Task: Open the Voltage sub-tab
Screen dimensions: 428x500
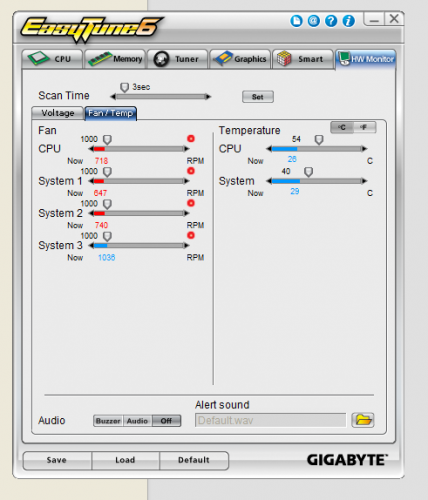Action: [x=57, y=113]
